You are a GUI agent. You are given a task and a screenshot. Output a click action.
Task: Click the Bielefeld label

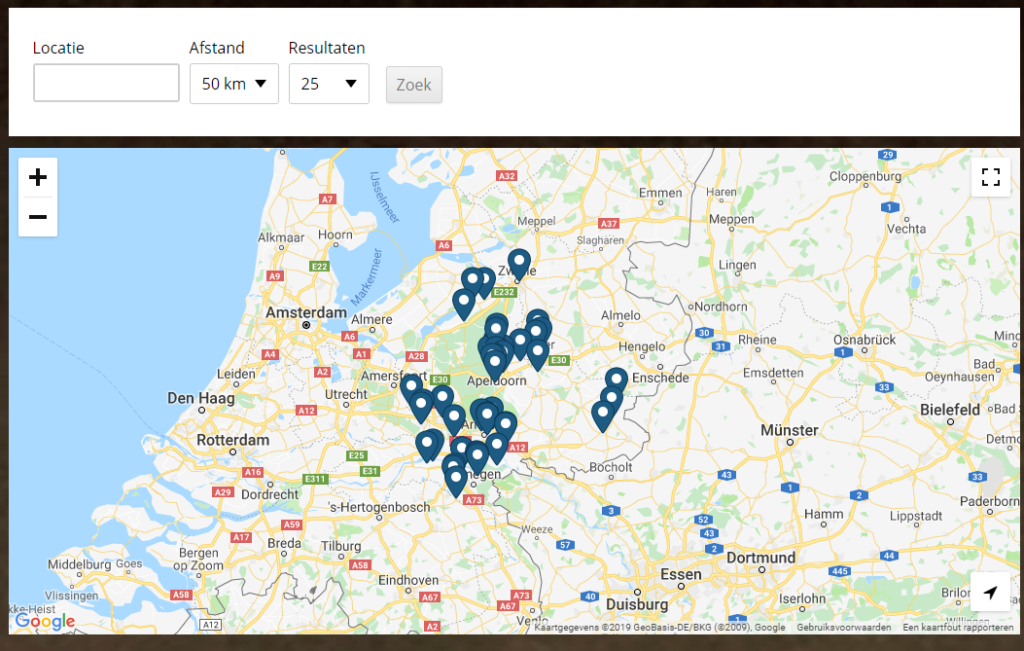tap(950, 410)
